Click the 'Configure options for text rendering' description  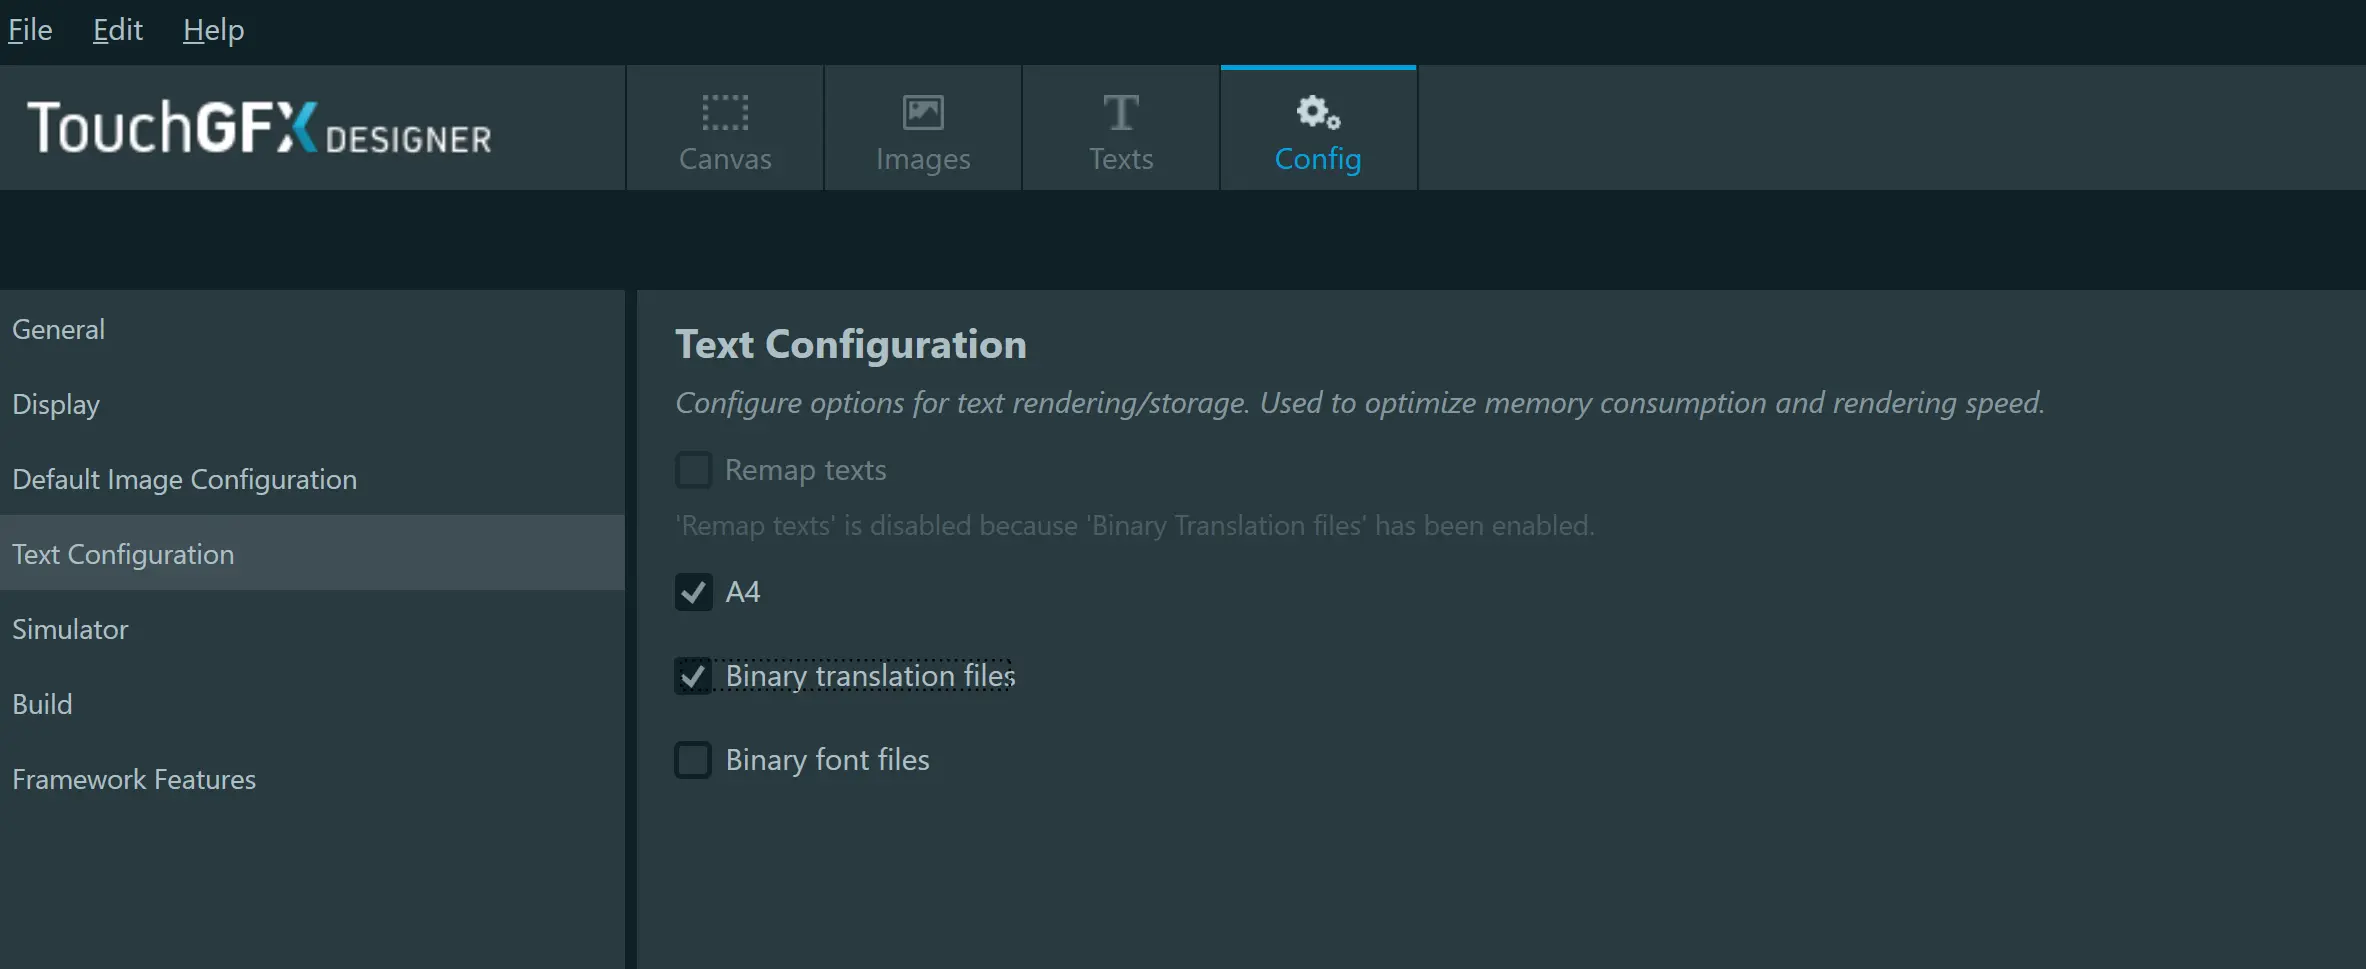[1360, 403]
